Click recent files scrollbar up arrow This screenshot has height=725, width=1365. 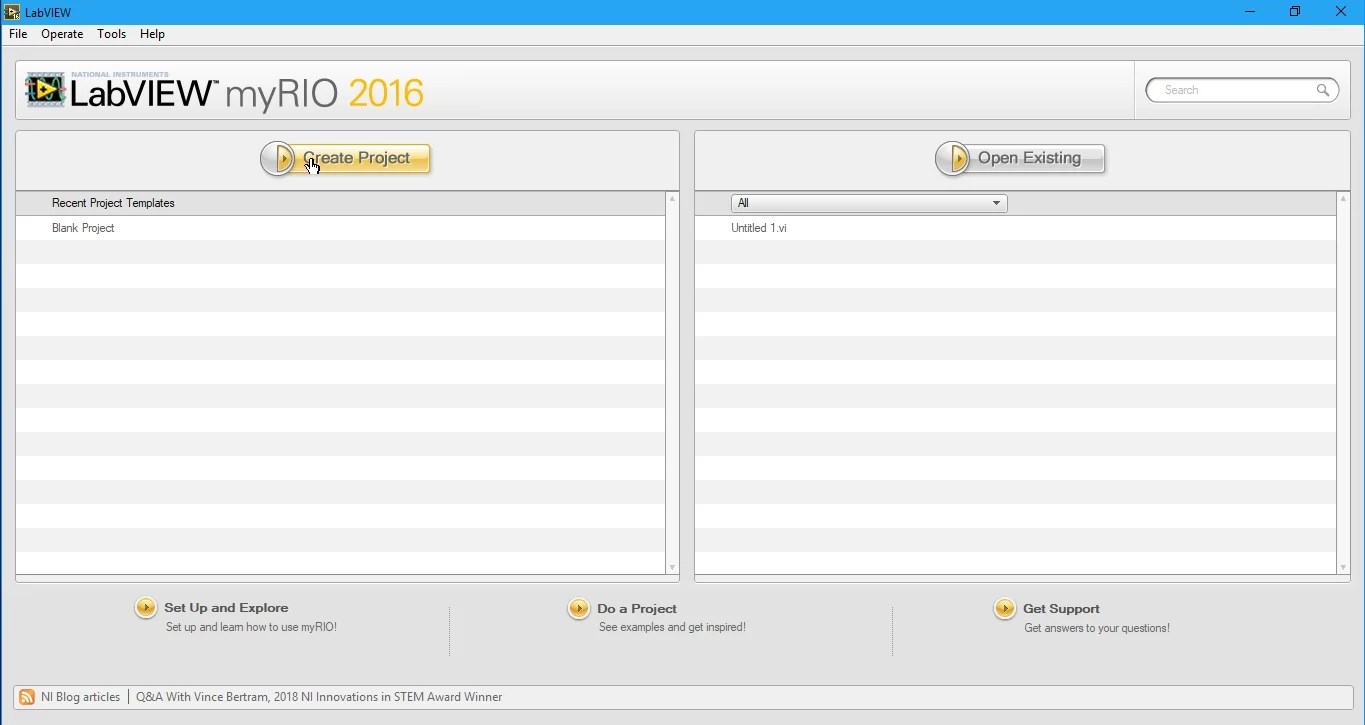1343,198
